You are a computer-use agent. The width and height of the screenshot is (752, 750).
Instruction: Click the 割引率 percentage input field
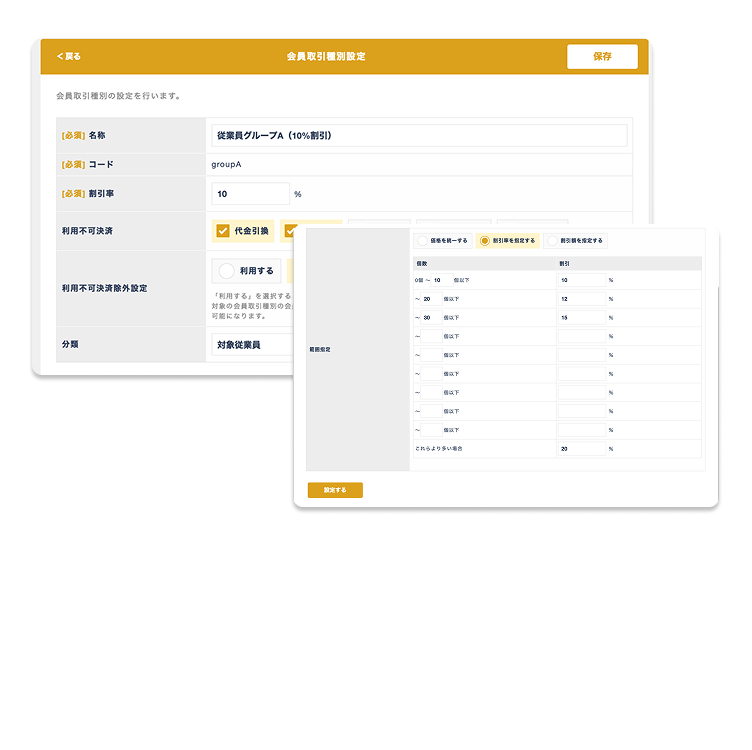[x=250, y=194]
